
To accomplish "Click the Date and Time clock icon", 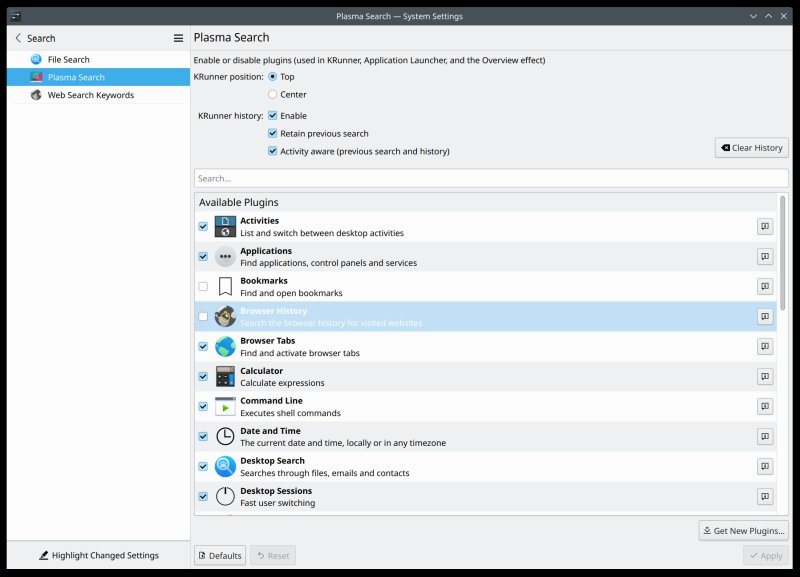I will [x=225, y=437].
